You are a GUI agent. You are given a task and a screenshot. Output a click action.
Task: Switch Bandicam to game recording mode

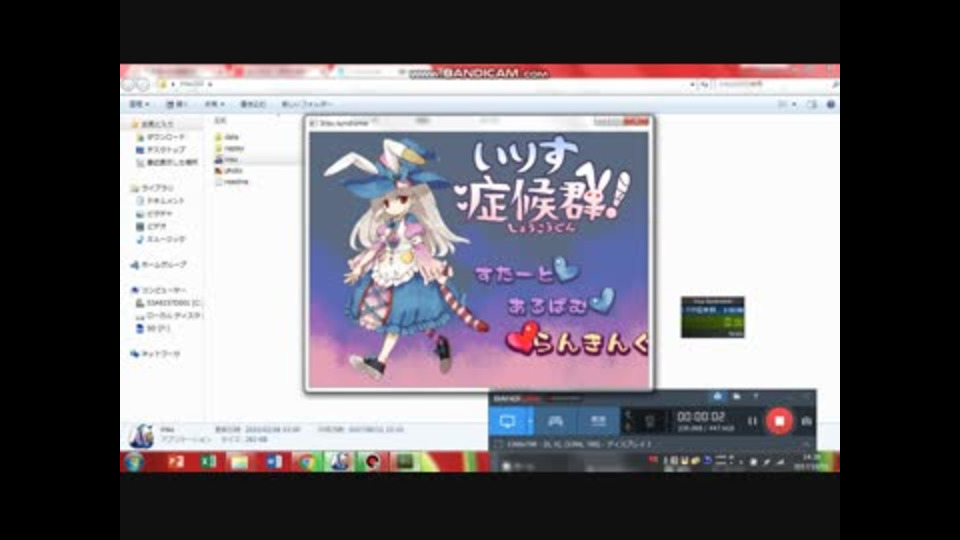coord(555,421)
